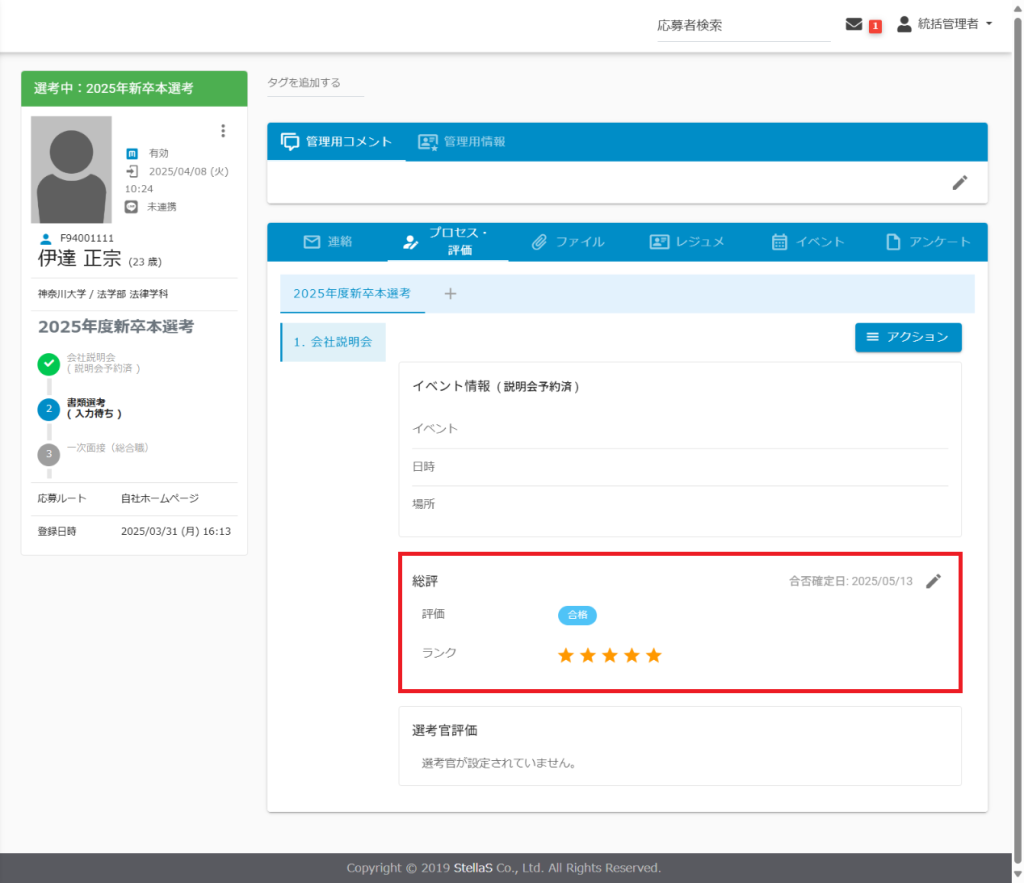This screenshot has height=883, width=1024.
Task: Switch to the レジュメ tab
Action: [x=686, y=242]
